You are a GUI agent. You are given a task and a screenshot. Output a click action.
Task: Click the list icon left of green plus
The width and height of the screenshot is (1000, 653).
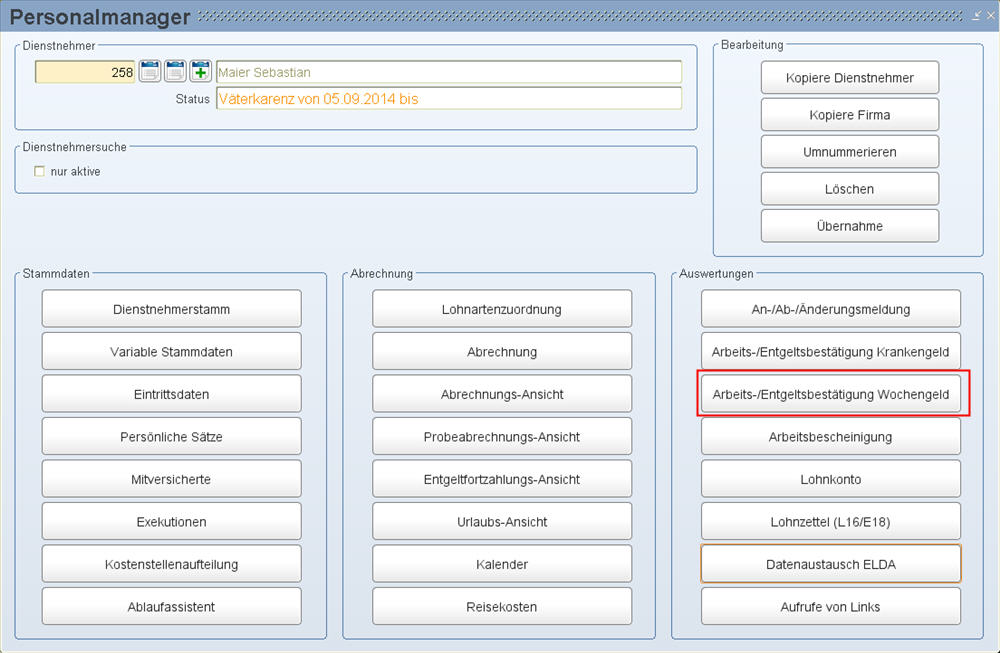[175, 71]
